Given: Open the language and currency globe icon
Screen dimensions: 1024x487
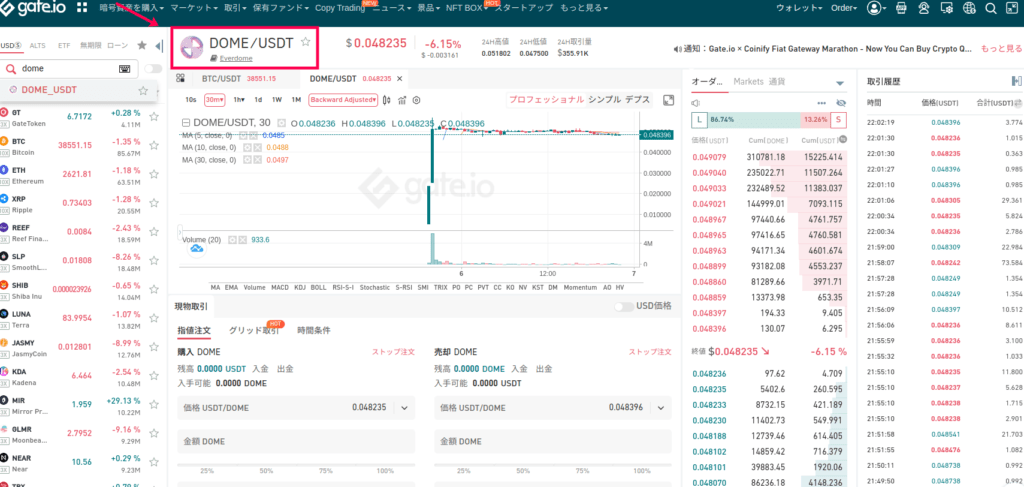Looking at the screenshot, I should tap(968, 8).
